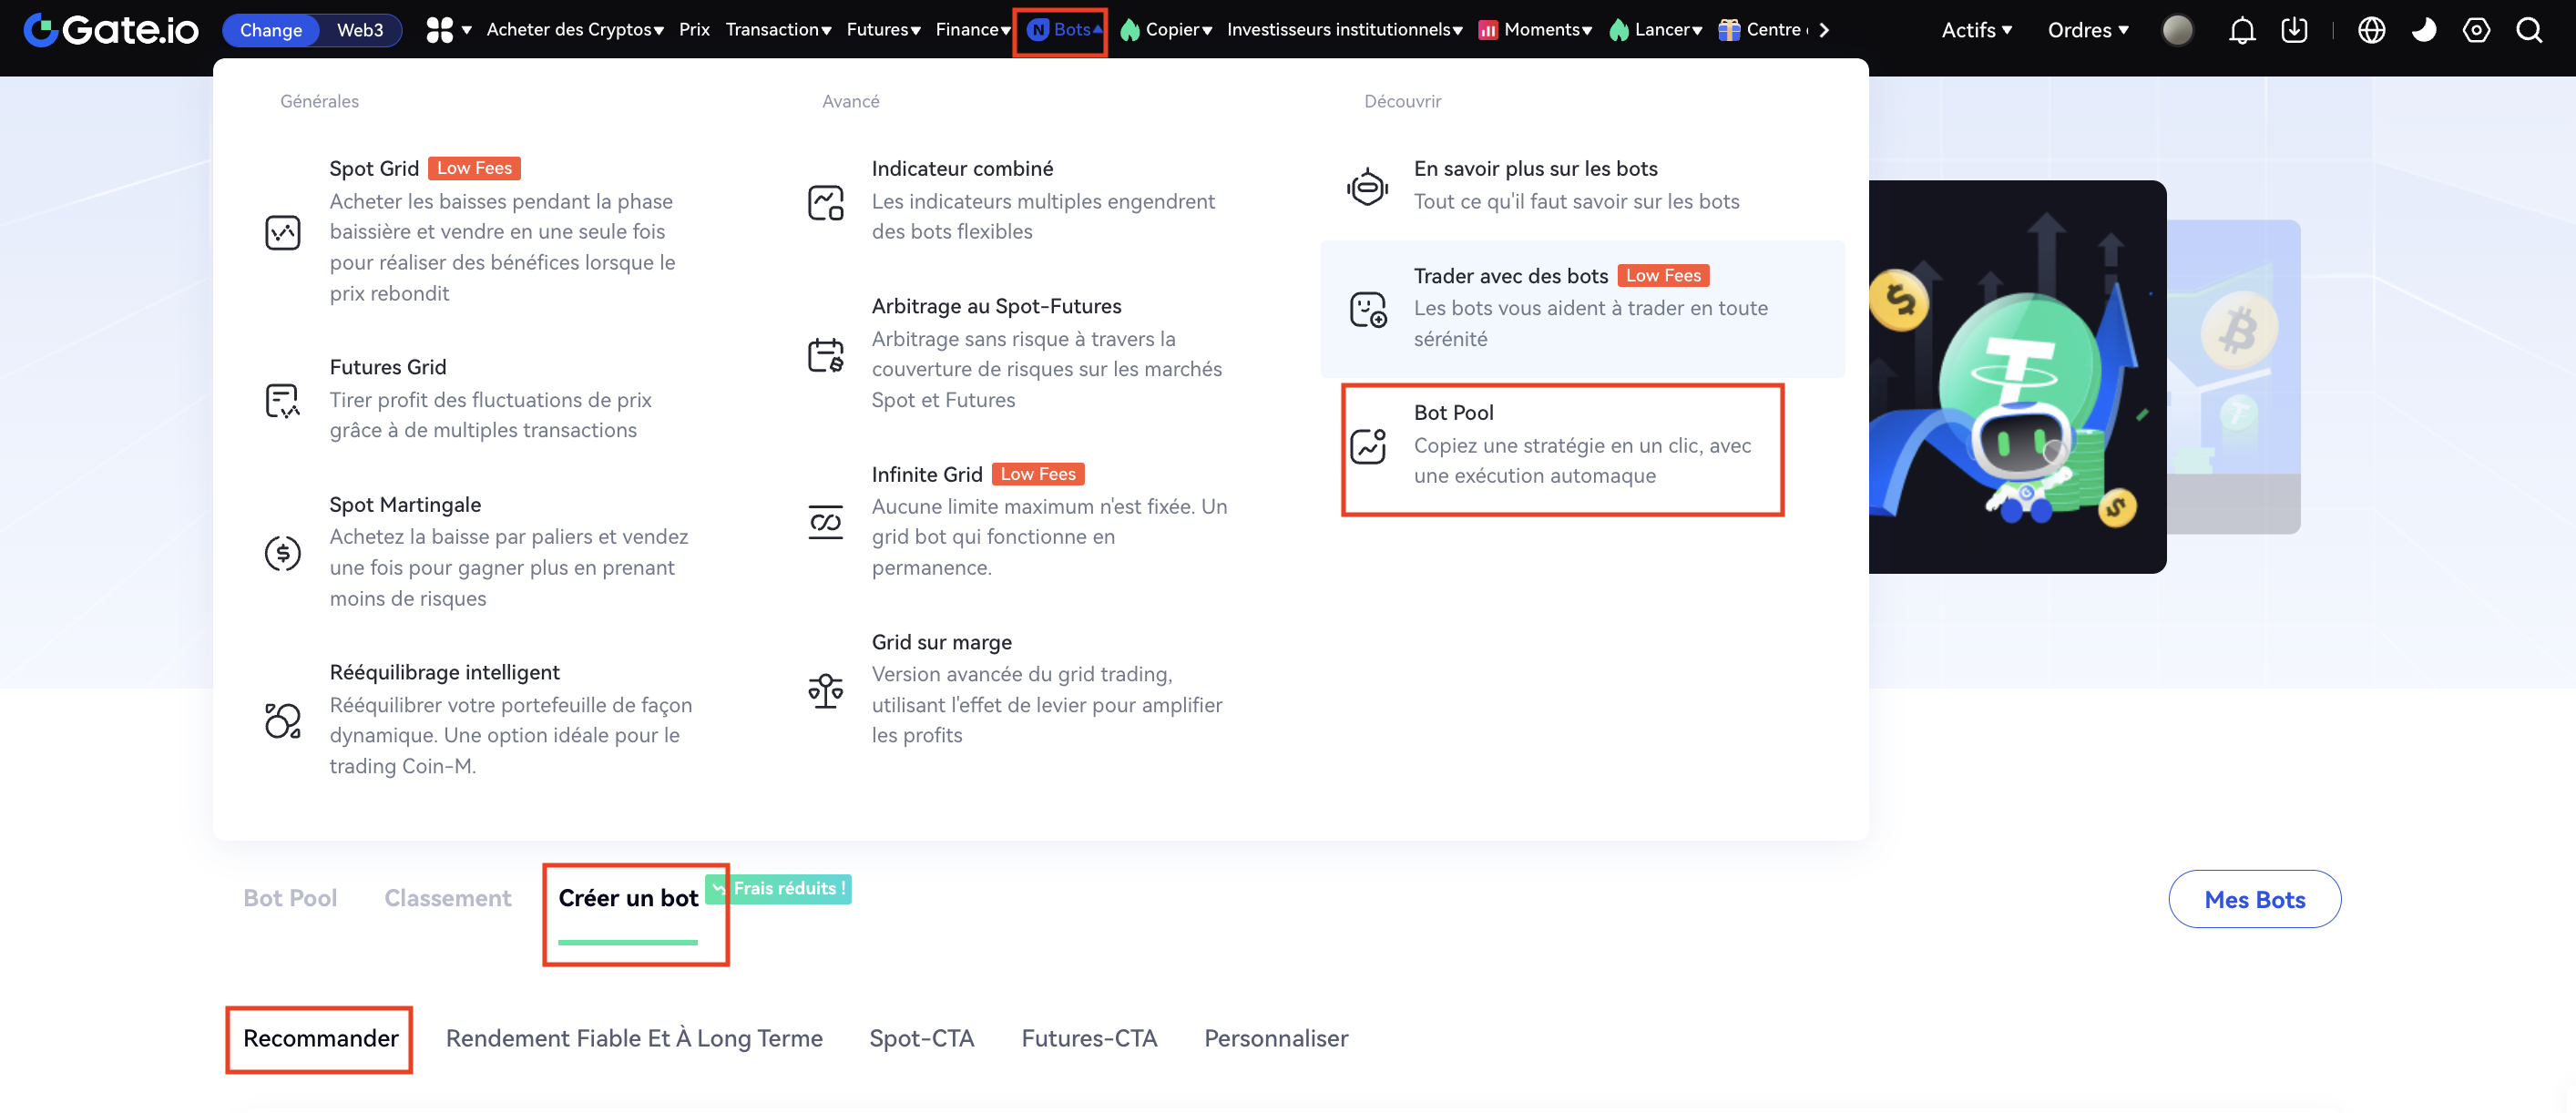Click the search magnifier icon
Screen dimensions: 2576x1113
2529,30
